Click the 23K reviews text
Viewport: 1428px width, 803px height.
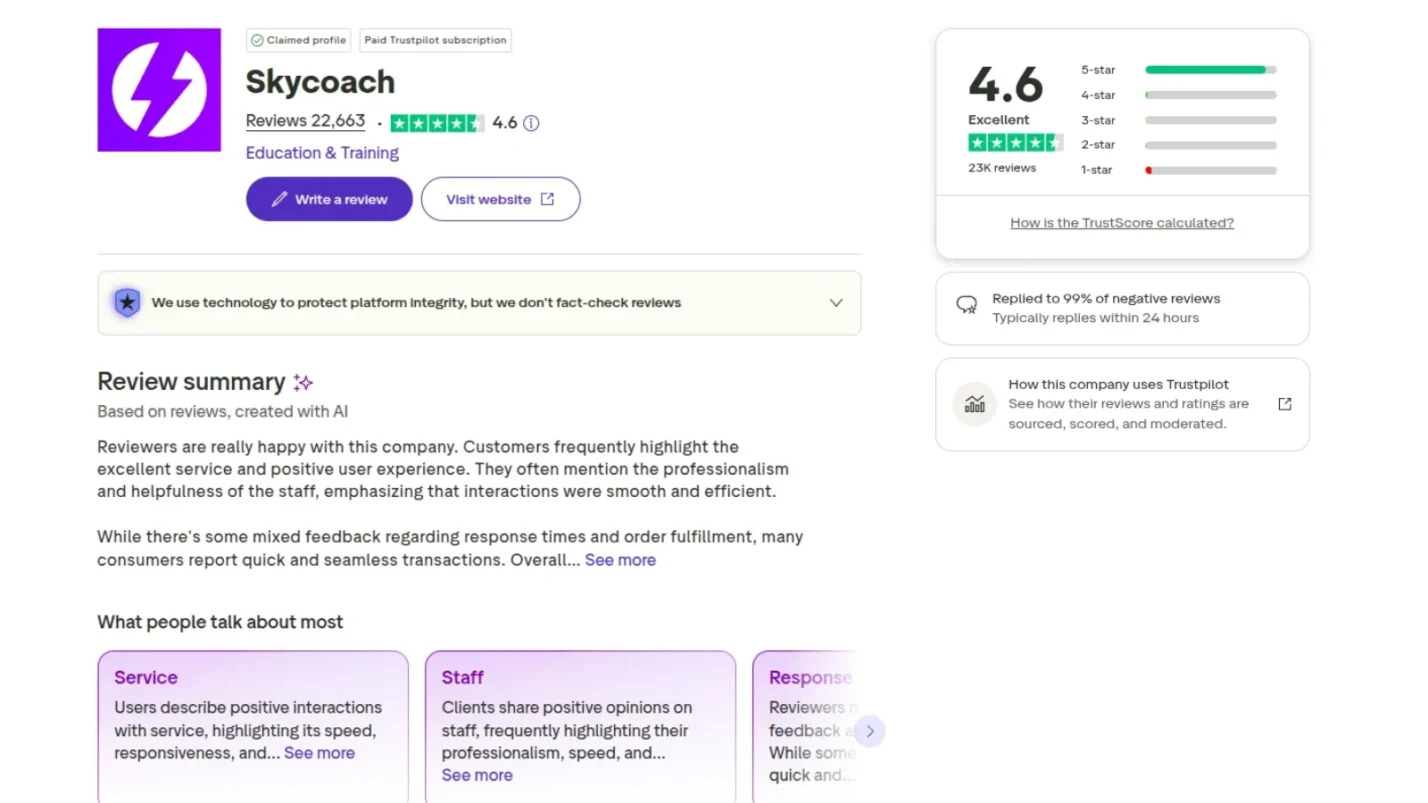pyautogui.click(x=1002, y=168)
